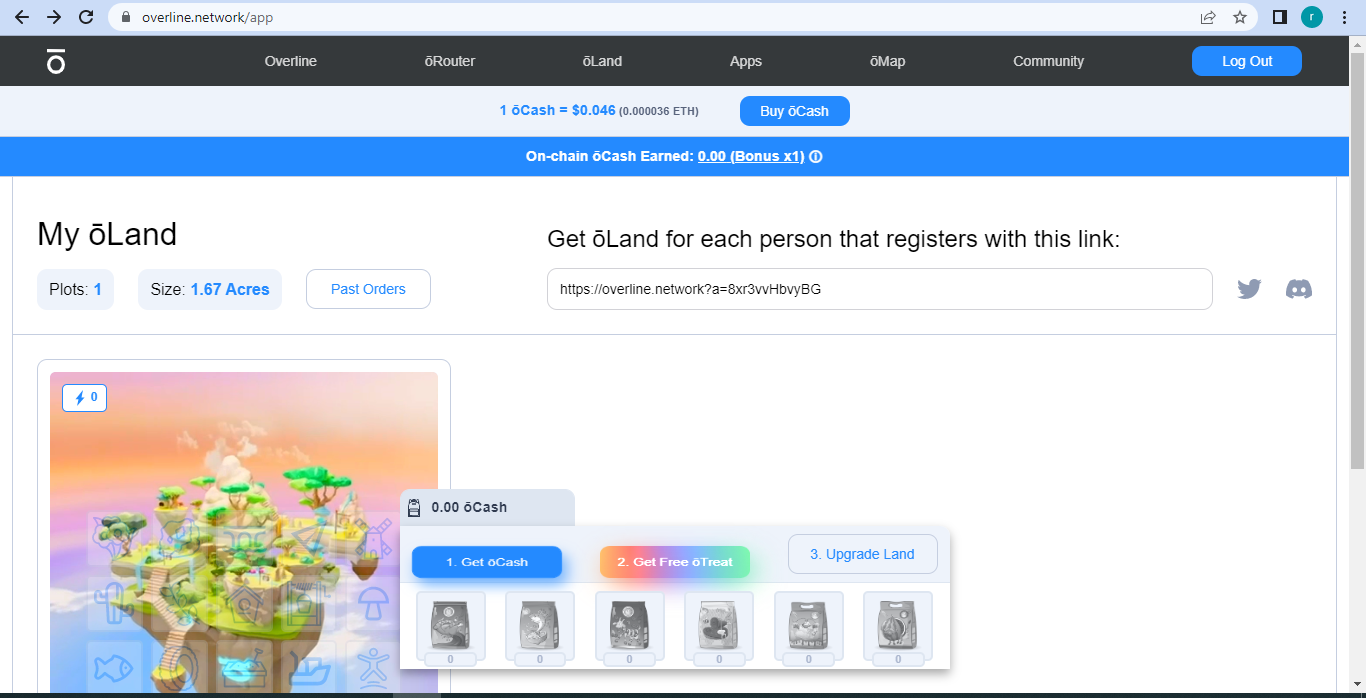This screenshot has width=1366, height=698.
Task: Click the lightning energy badge on land
Action: click(84, 398)
